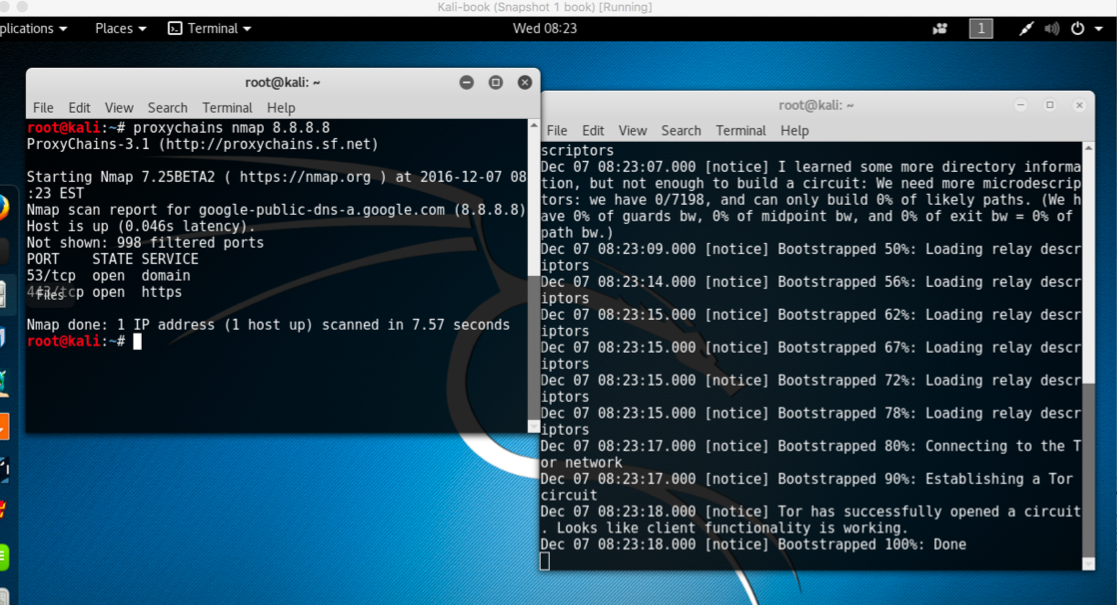Click right terminal scrollbar up arrow
Image resolution: width=1117 pixels, height=605 pixels.
point(1089,148)
